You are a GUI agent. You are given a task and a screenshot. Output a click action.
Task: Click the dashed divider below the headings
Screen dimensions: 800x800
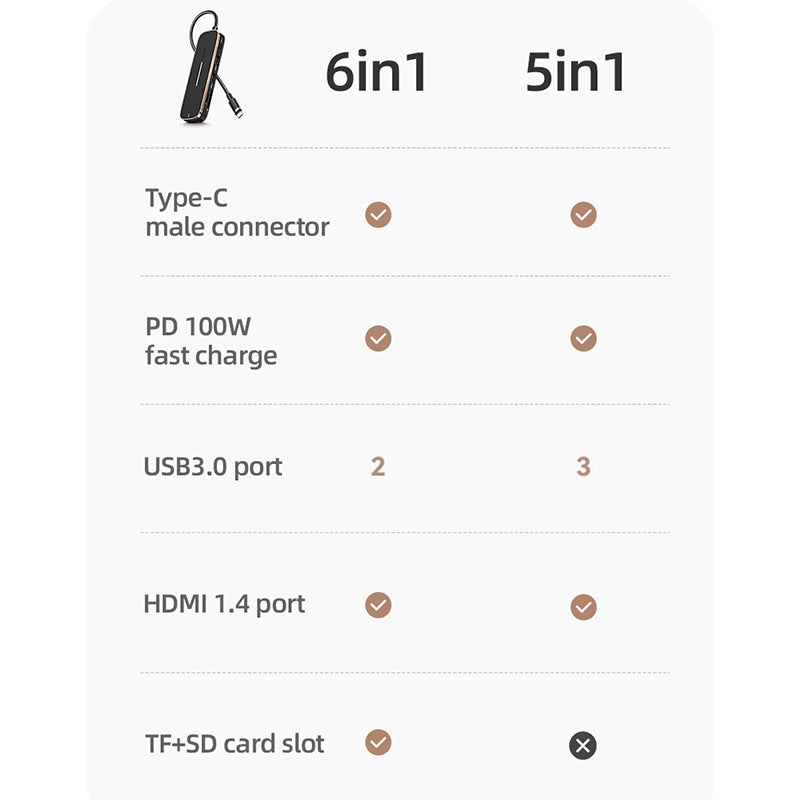pos(405,148)
